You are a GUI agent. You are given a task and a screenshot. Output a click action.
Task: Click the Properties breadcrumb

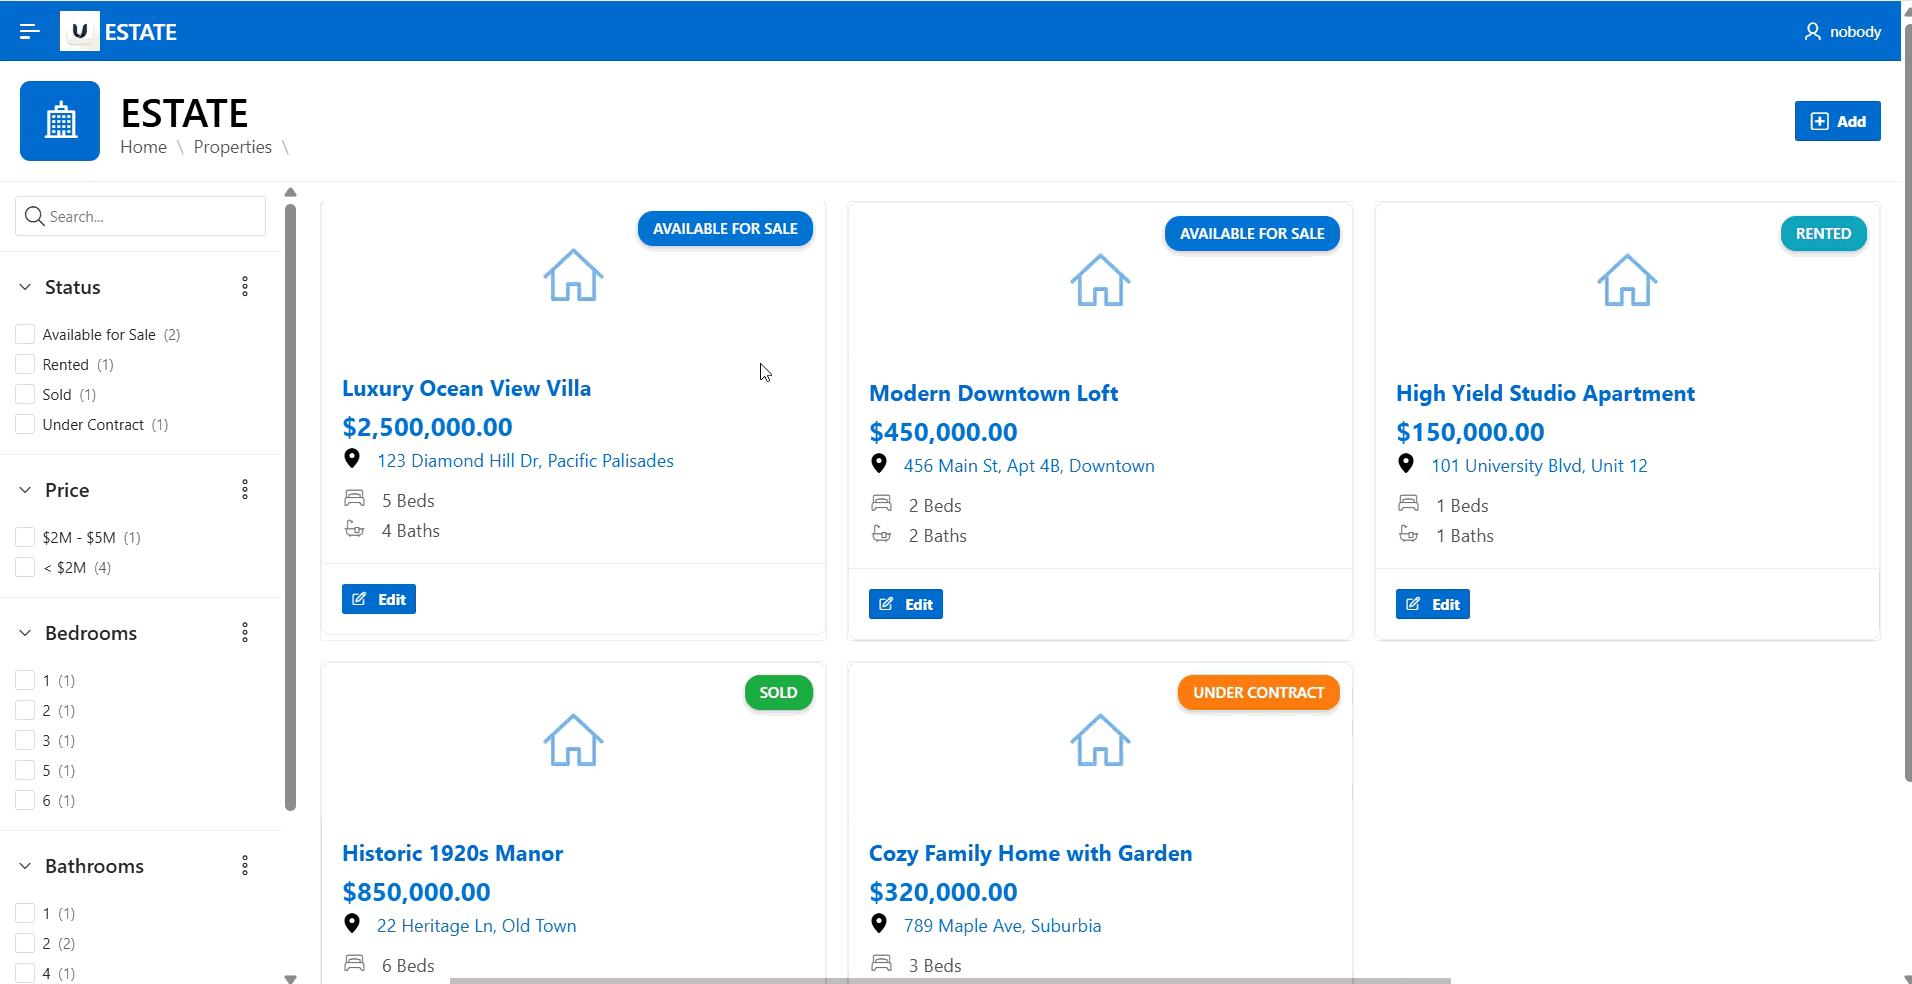tap(233, 147)
